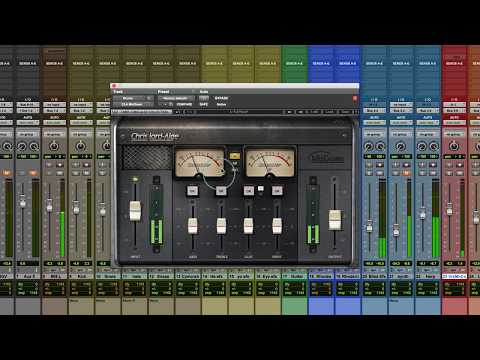Click the red target button in the plugin header
The image size is (480, 360).
pos(355,98)
